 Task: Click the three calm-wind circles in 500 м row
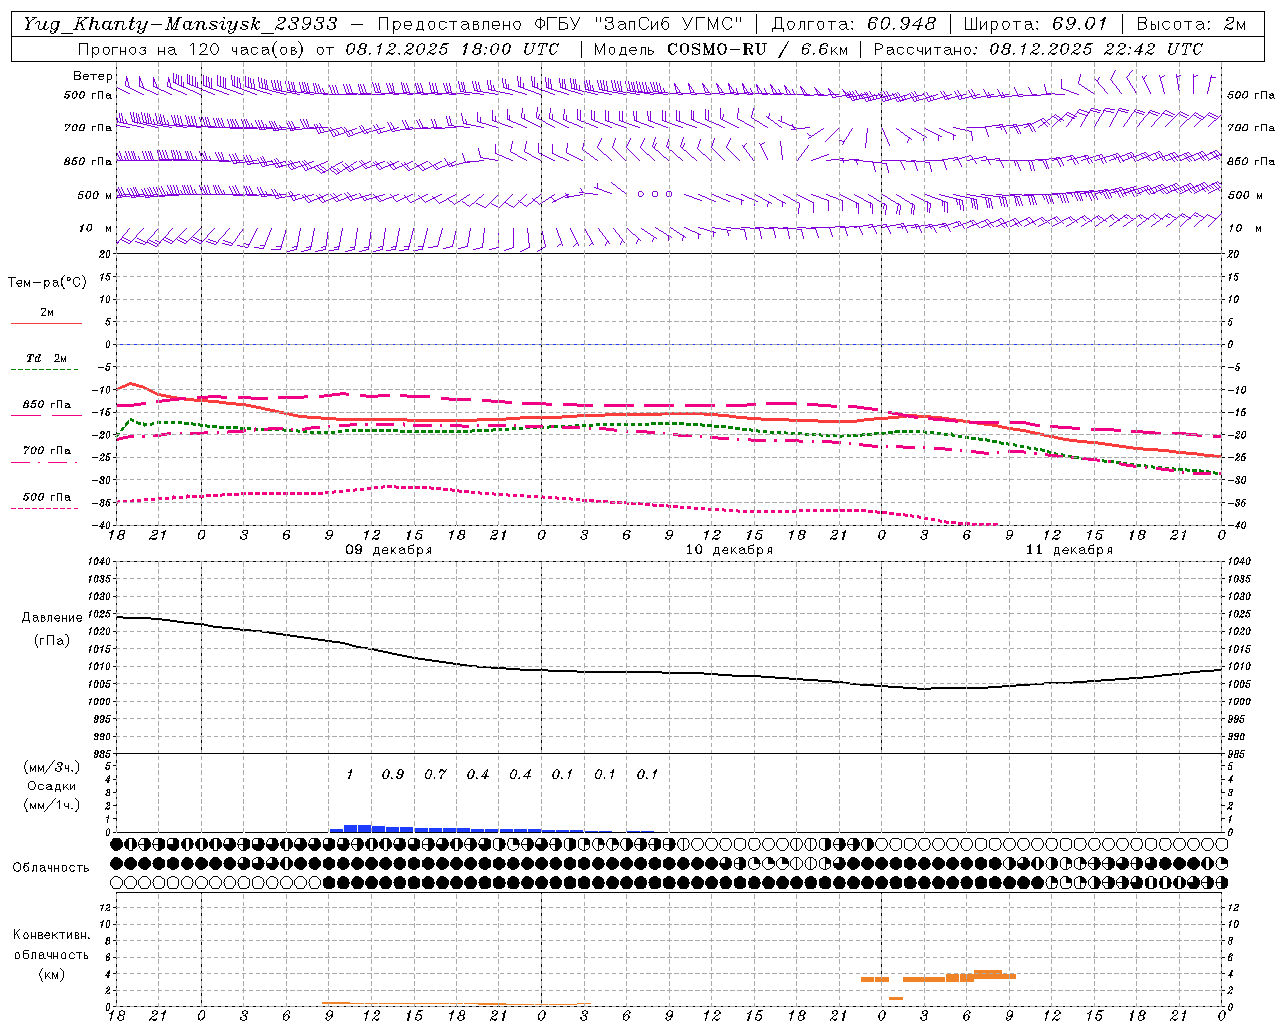[x=655, y=194]
